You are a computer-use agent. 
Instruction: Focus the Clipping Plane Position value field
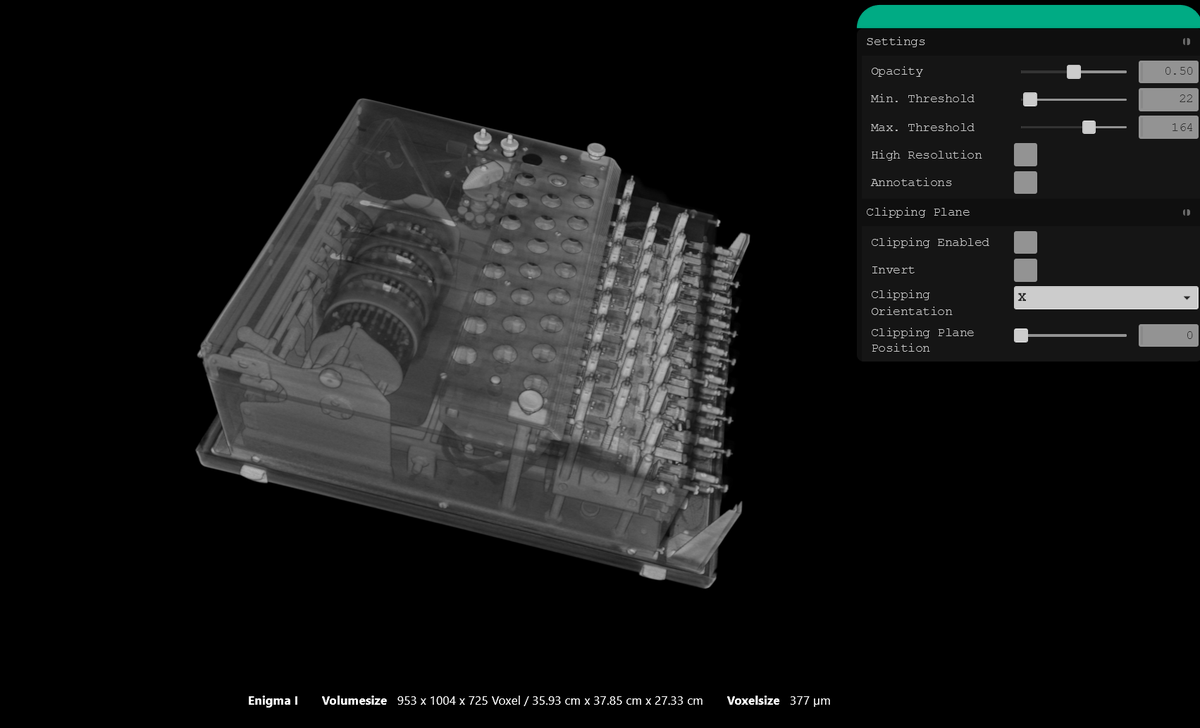1168,336
